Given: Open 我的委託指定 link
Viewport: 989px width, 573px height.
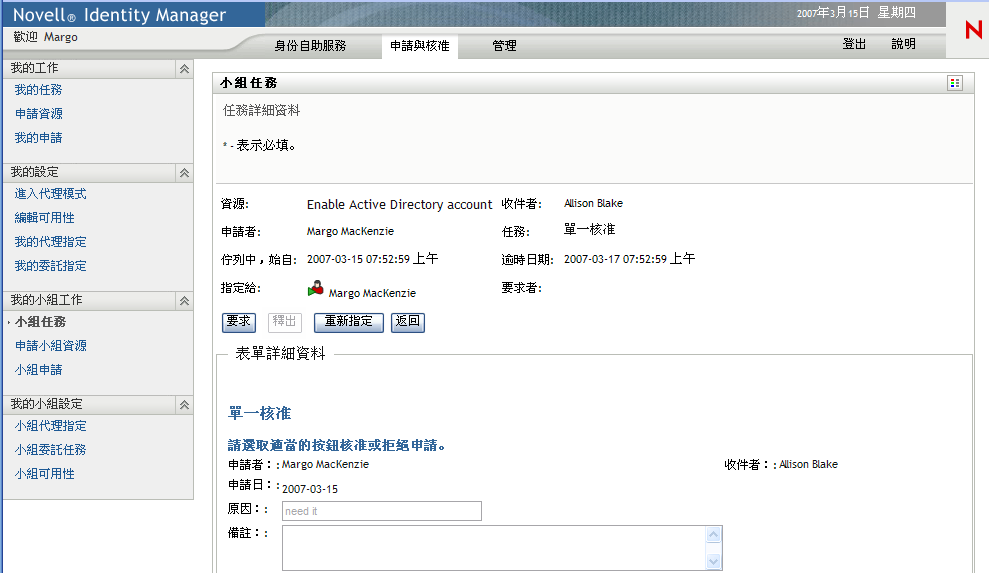Looking at the screenshot, I should 50,266.
